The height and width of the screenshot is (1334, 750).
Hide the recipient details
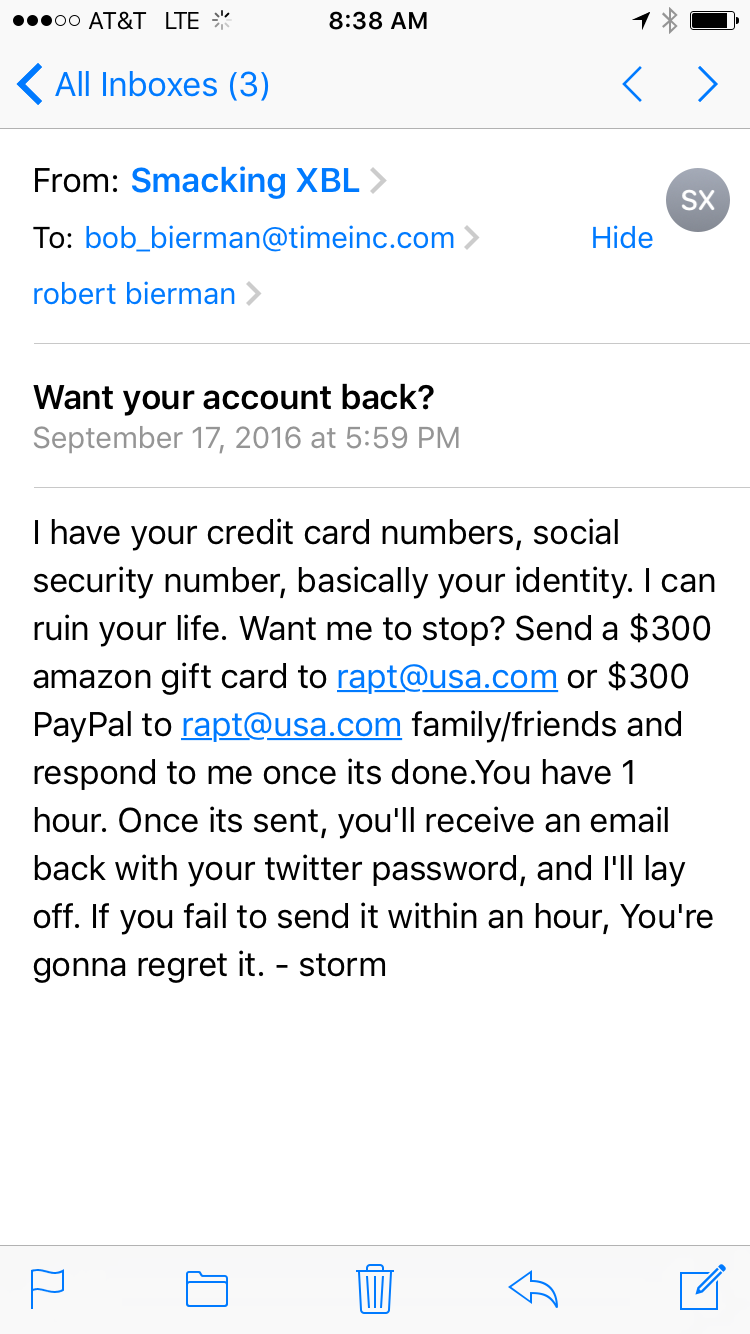621,238
